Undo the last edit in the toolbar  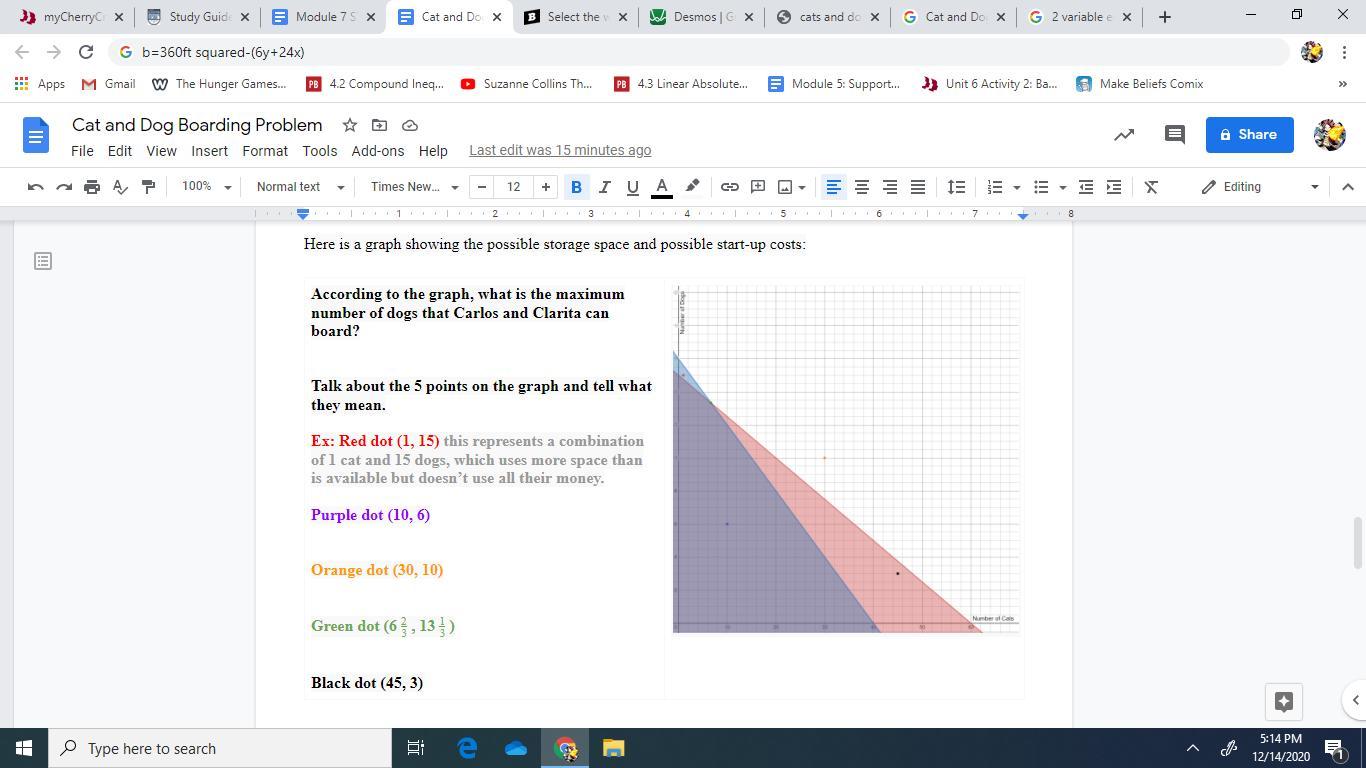(x=36, y=187)
